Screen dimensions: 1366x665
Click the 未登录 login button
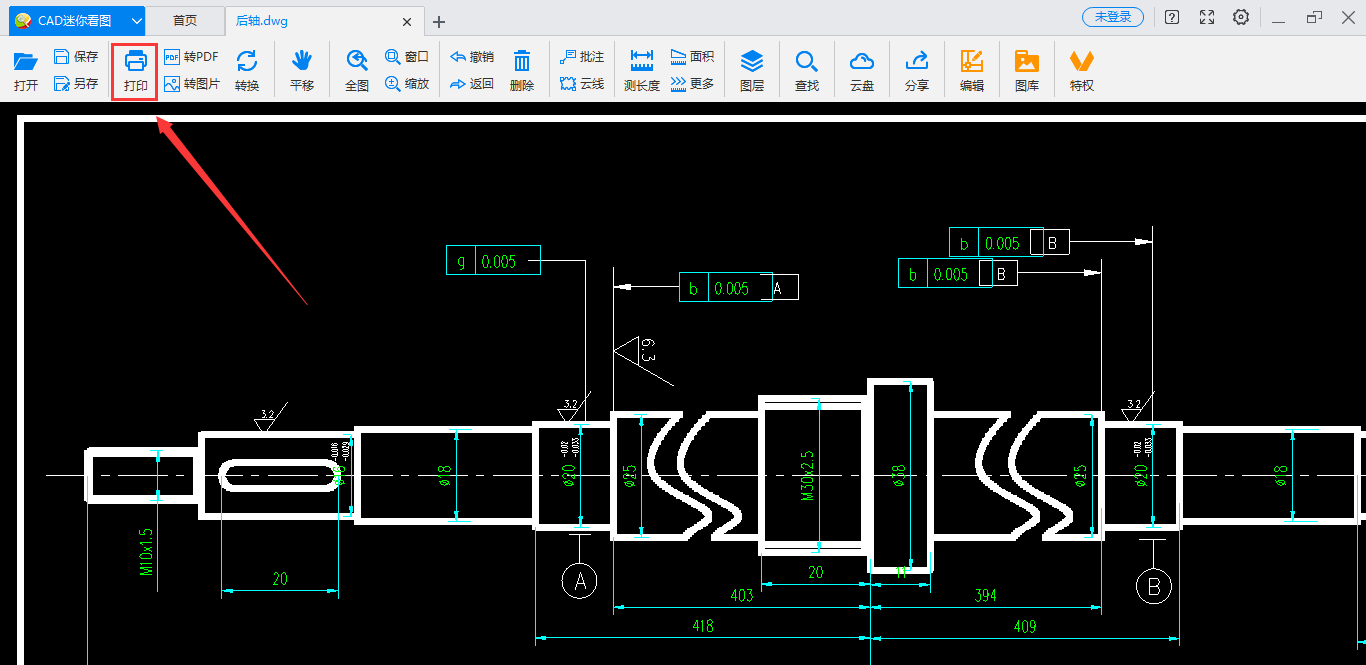[x=1113, y=17]
